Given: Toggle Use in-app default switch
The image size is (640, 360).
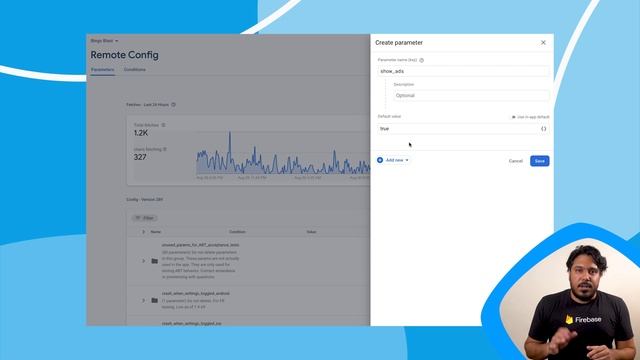Looking at the screenshot, I should [x=513, y=117].
